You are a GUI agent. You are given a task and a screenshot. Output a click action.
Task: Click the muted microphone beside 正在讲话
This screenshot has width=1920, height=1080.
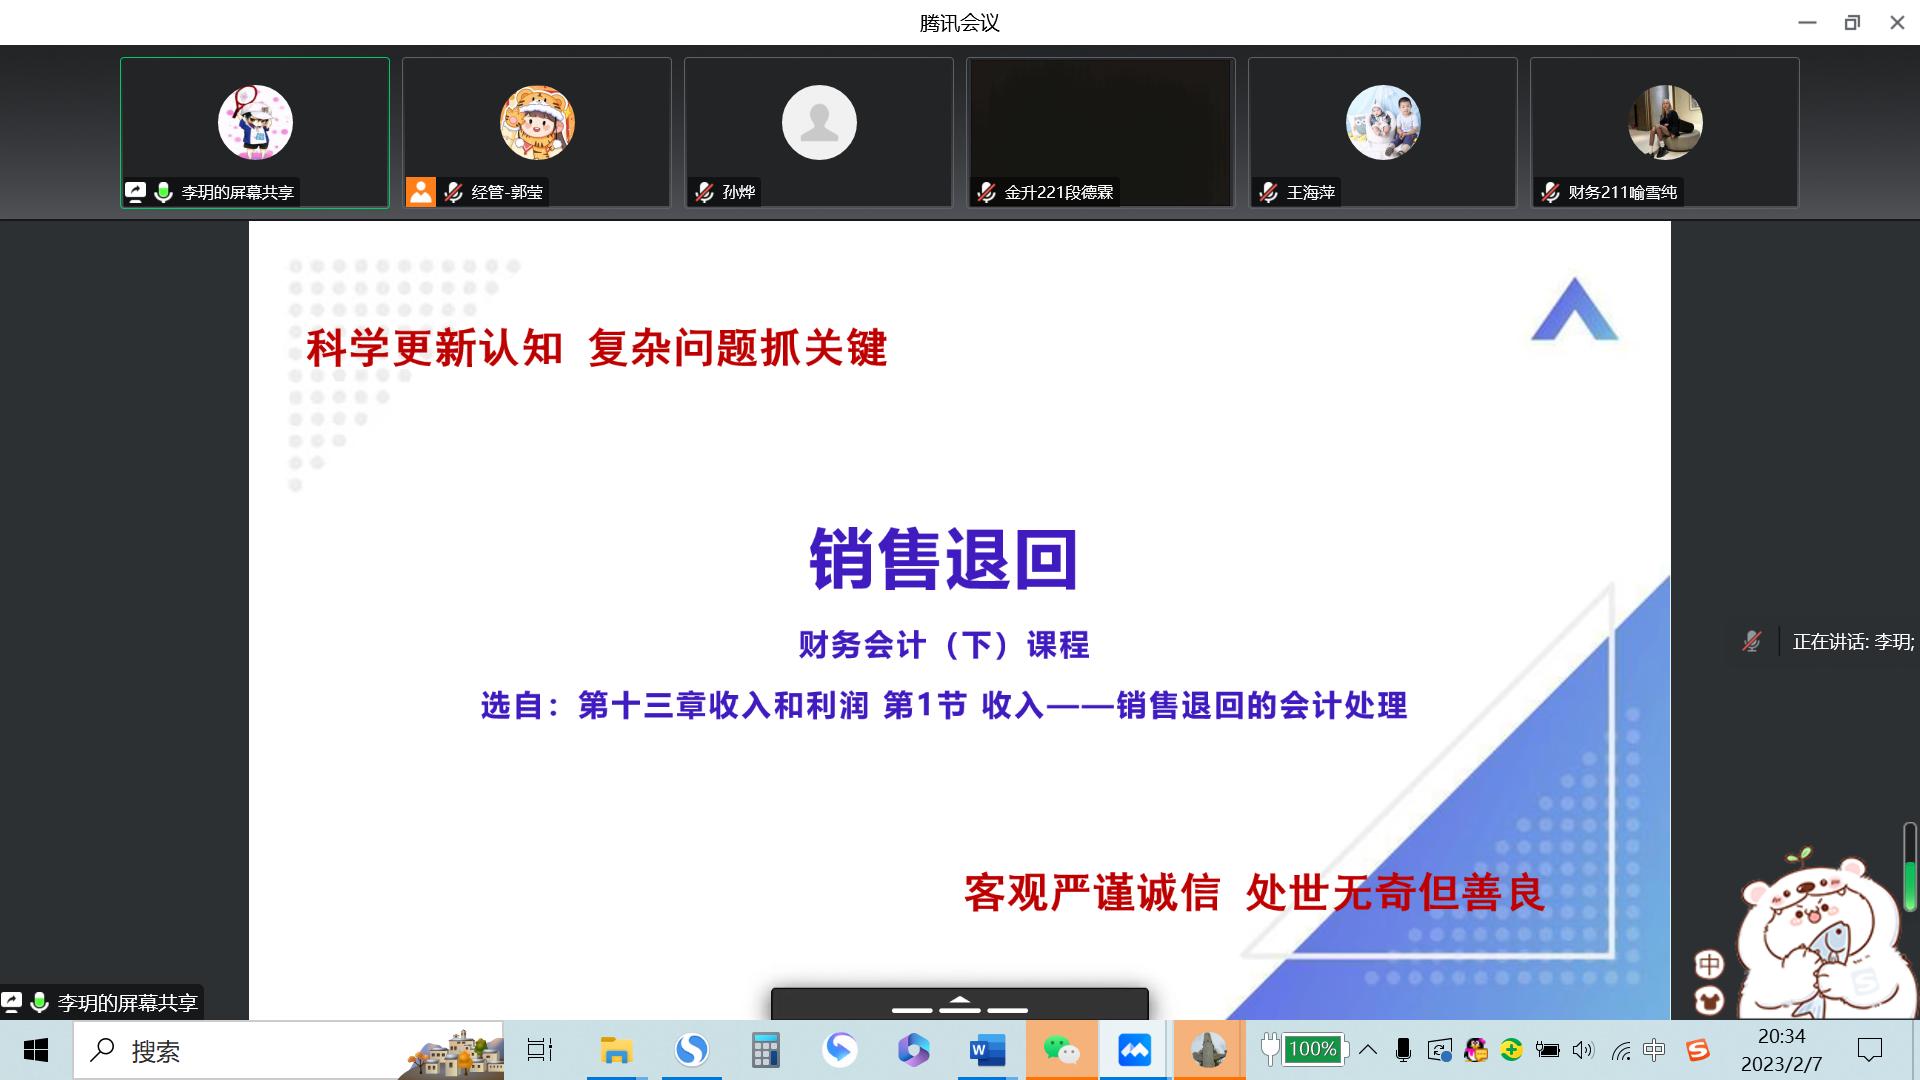click(x=1751, y=642)
